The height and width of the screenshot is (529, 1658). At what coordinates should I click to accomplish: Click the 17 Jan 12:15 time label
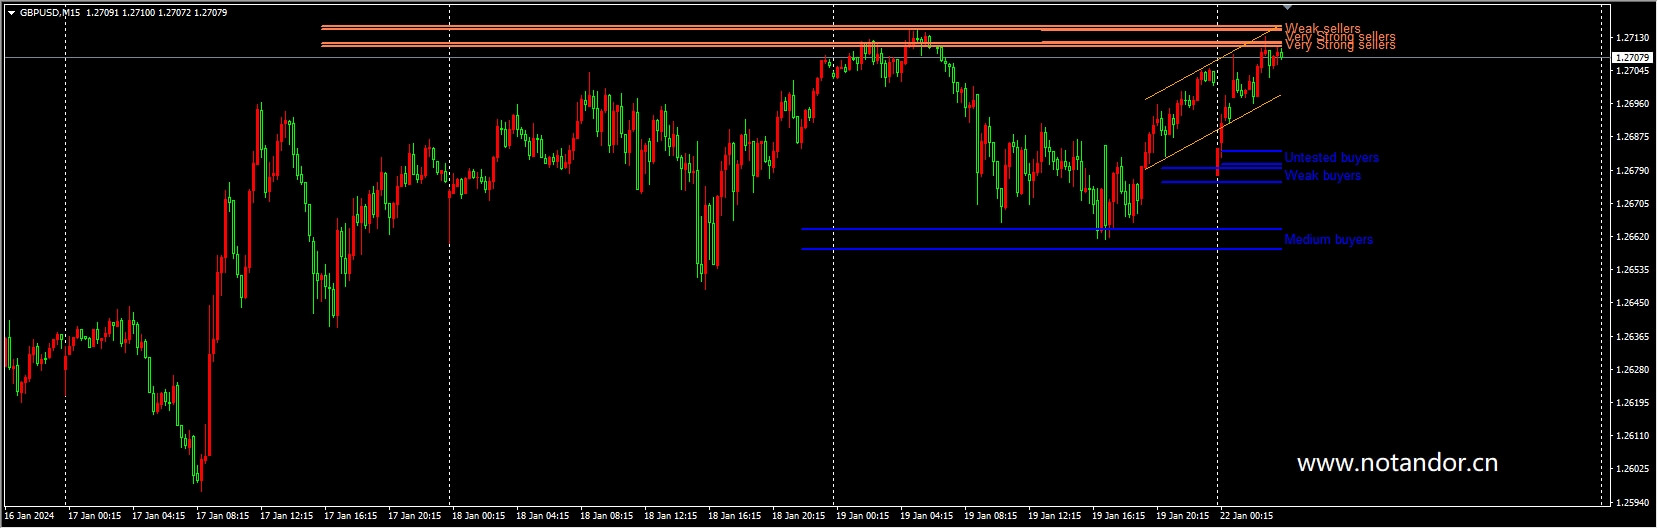(x=287, y=517)
